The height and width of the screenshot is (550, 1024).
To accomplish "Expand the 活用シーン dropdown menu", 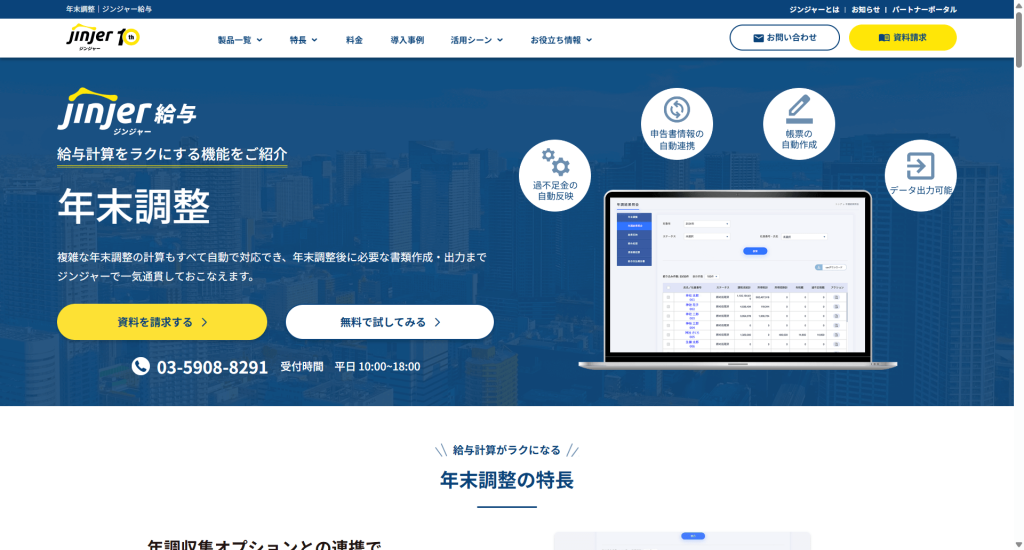I will click(477, 40).
